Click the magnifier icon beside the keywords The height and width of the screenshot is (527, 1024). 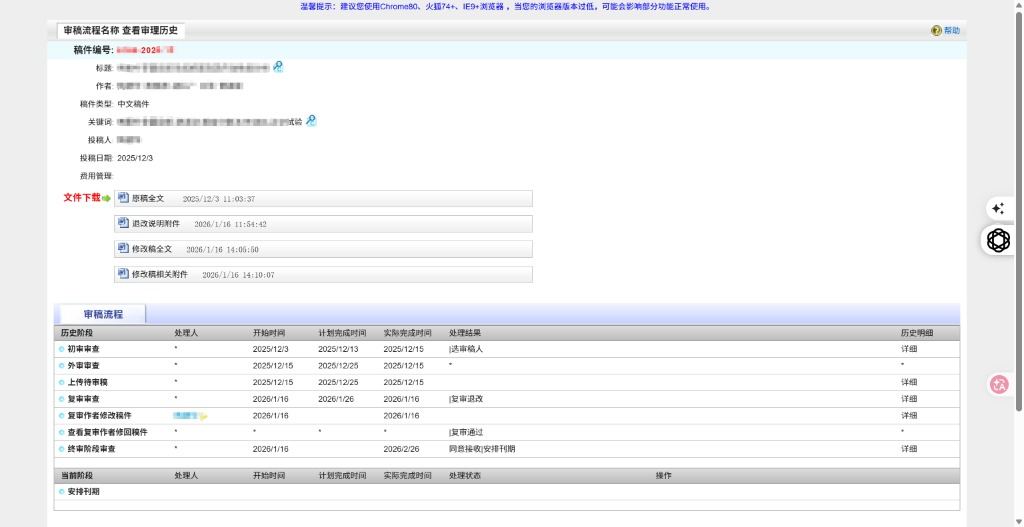pyautogui.click(x=311, y=121)
